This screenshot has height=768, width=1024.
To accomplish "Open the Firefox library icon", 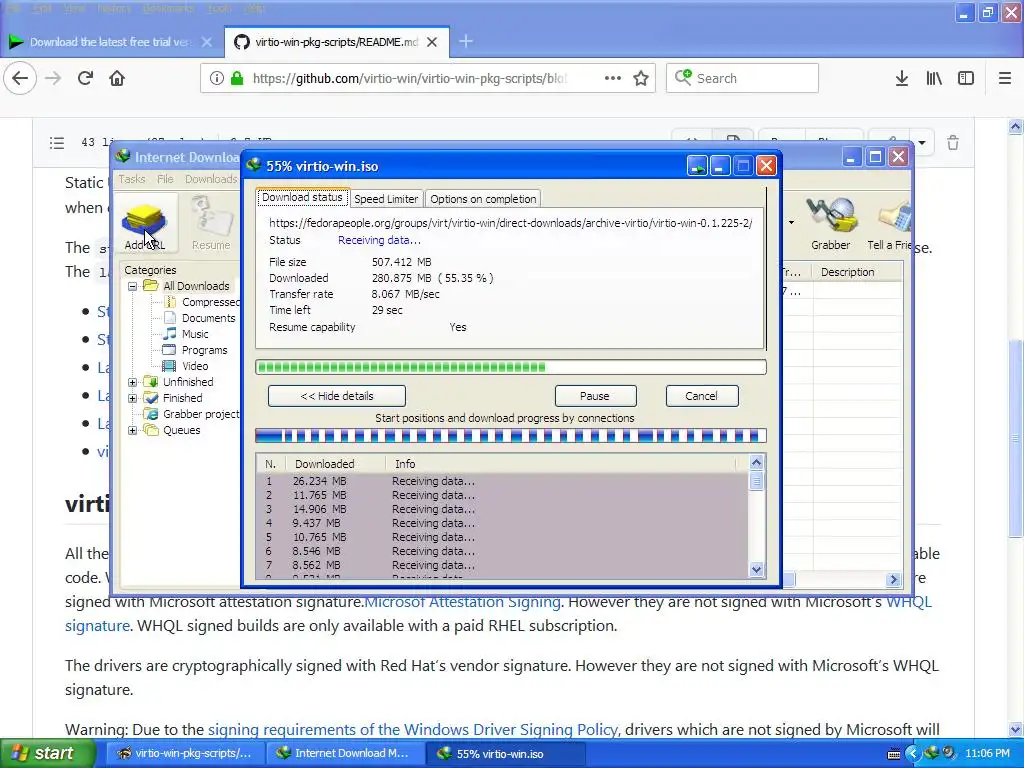I will coord(934,78).
